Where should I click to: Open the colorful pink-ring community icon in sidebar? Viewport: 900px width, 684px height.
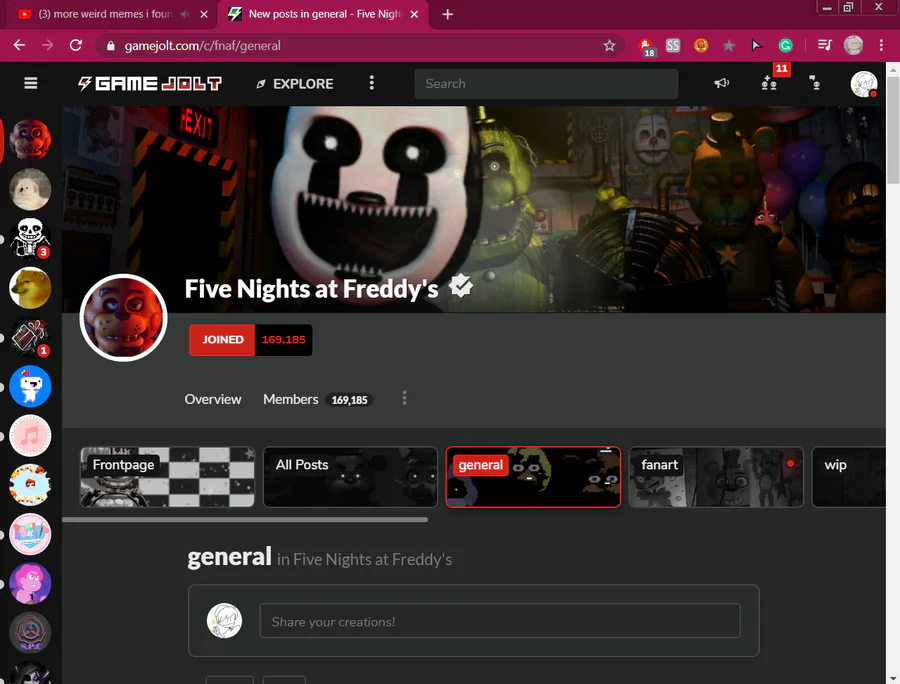click(x=30, y=535)
